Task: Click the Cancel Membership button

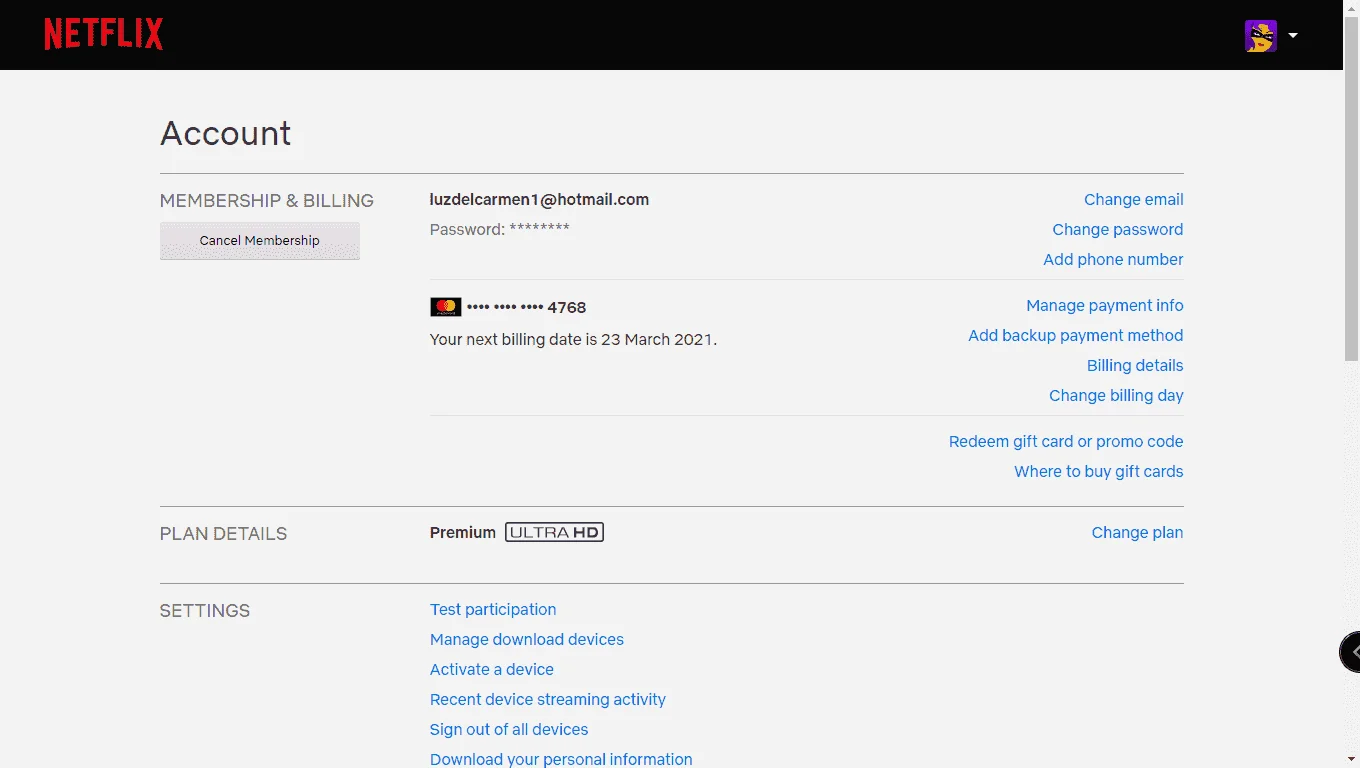Action: (x=260, y=241)
